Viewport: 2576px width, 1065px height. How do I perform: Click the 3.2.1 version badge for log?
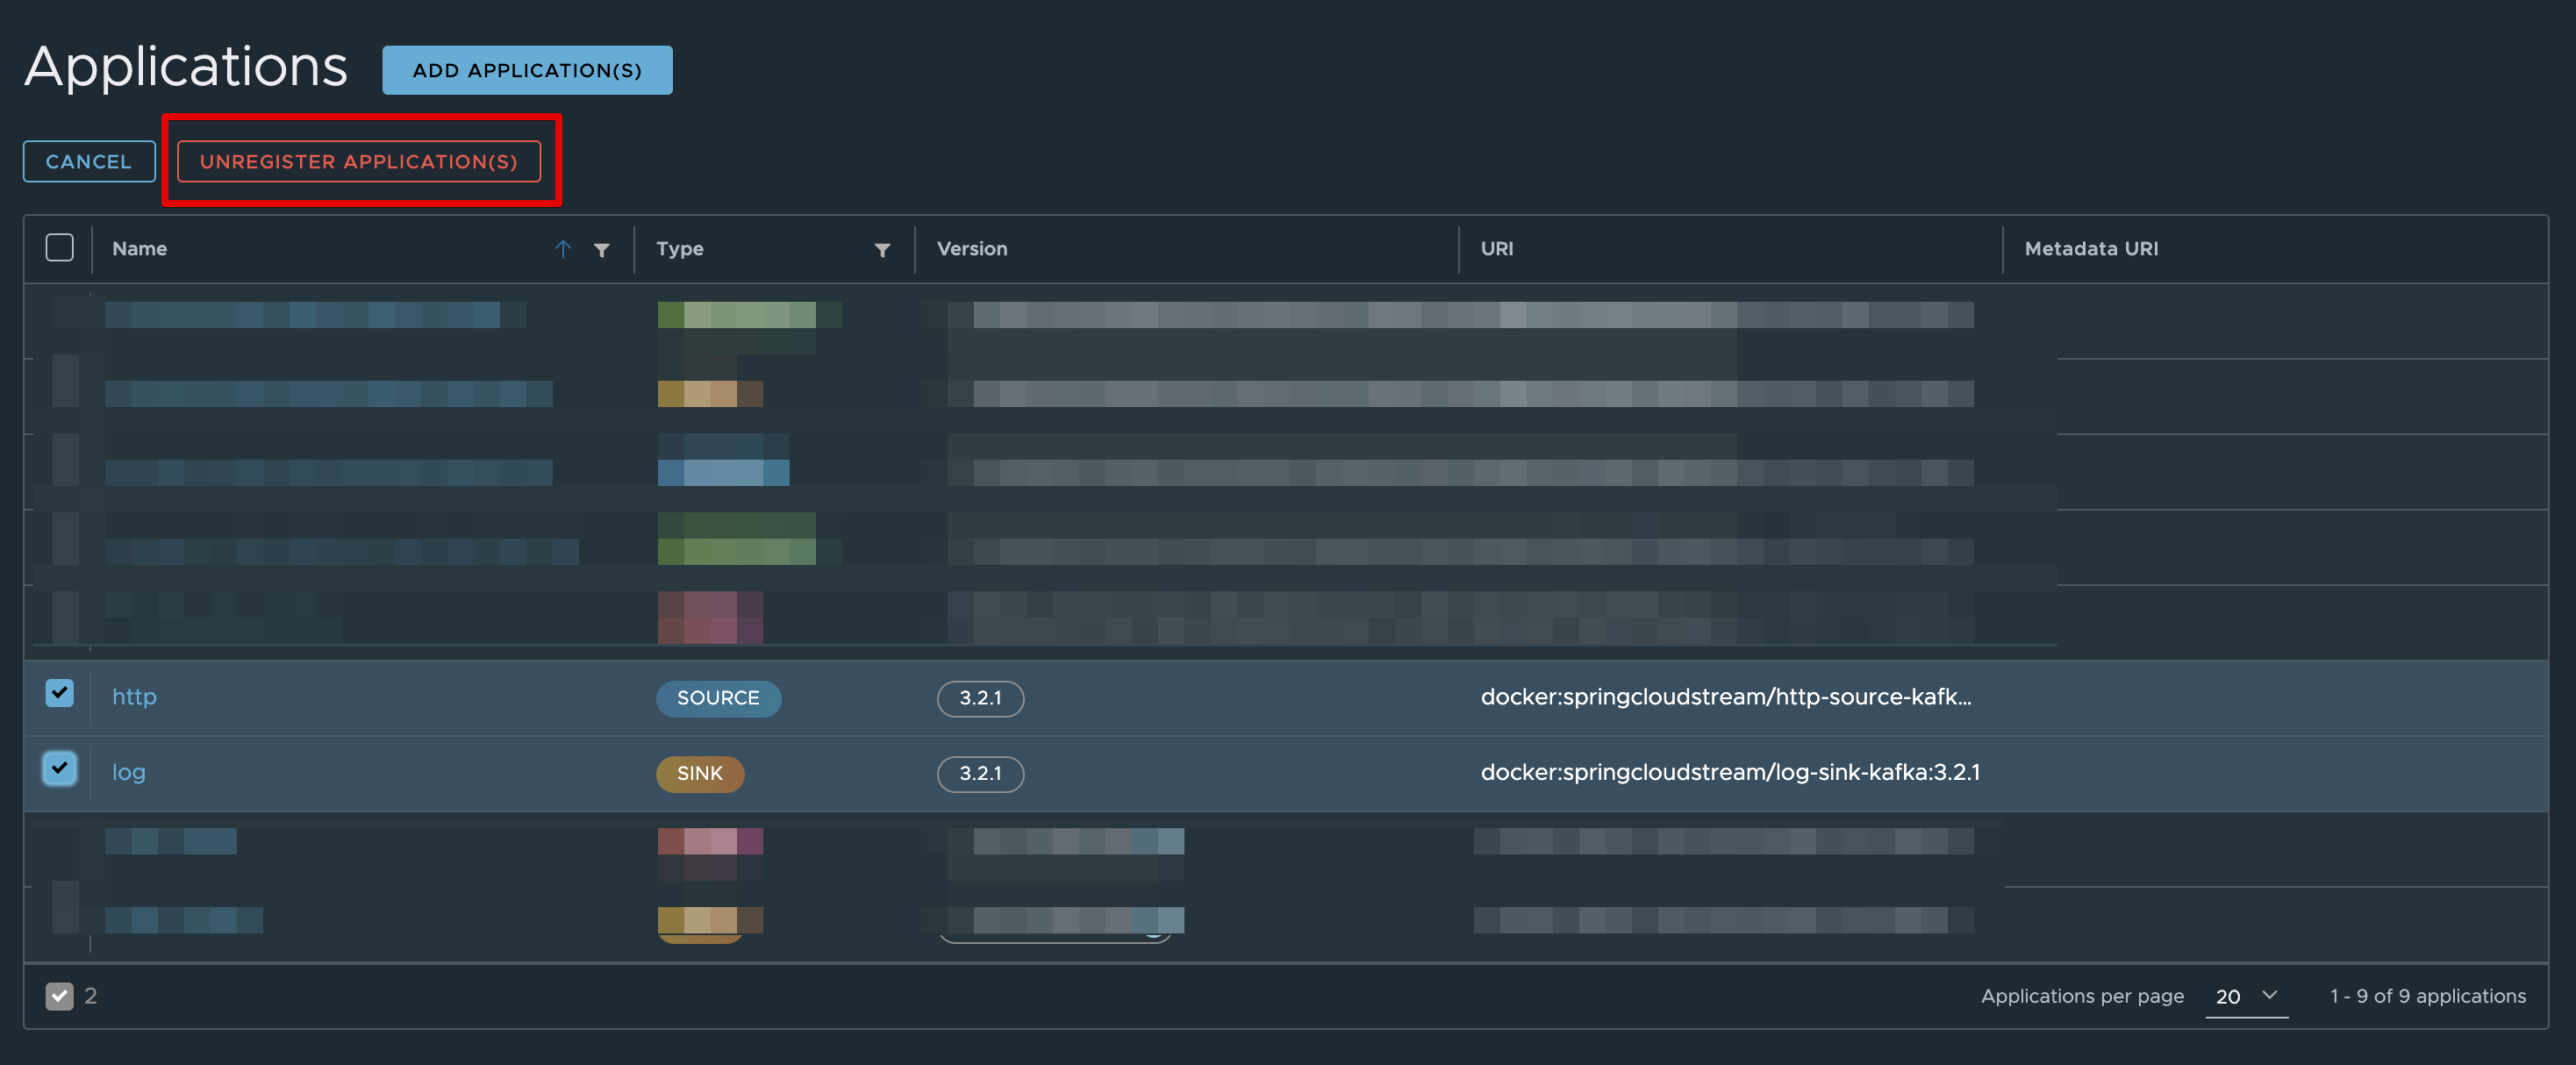[979, 773]
